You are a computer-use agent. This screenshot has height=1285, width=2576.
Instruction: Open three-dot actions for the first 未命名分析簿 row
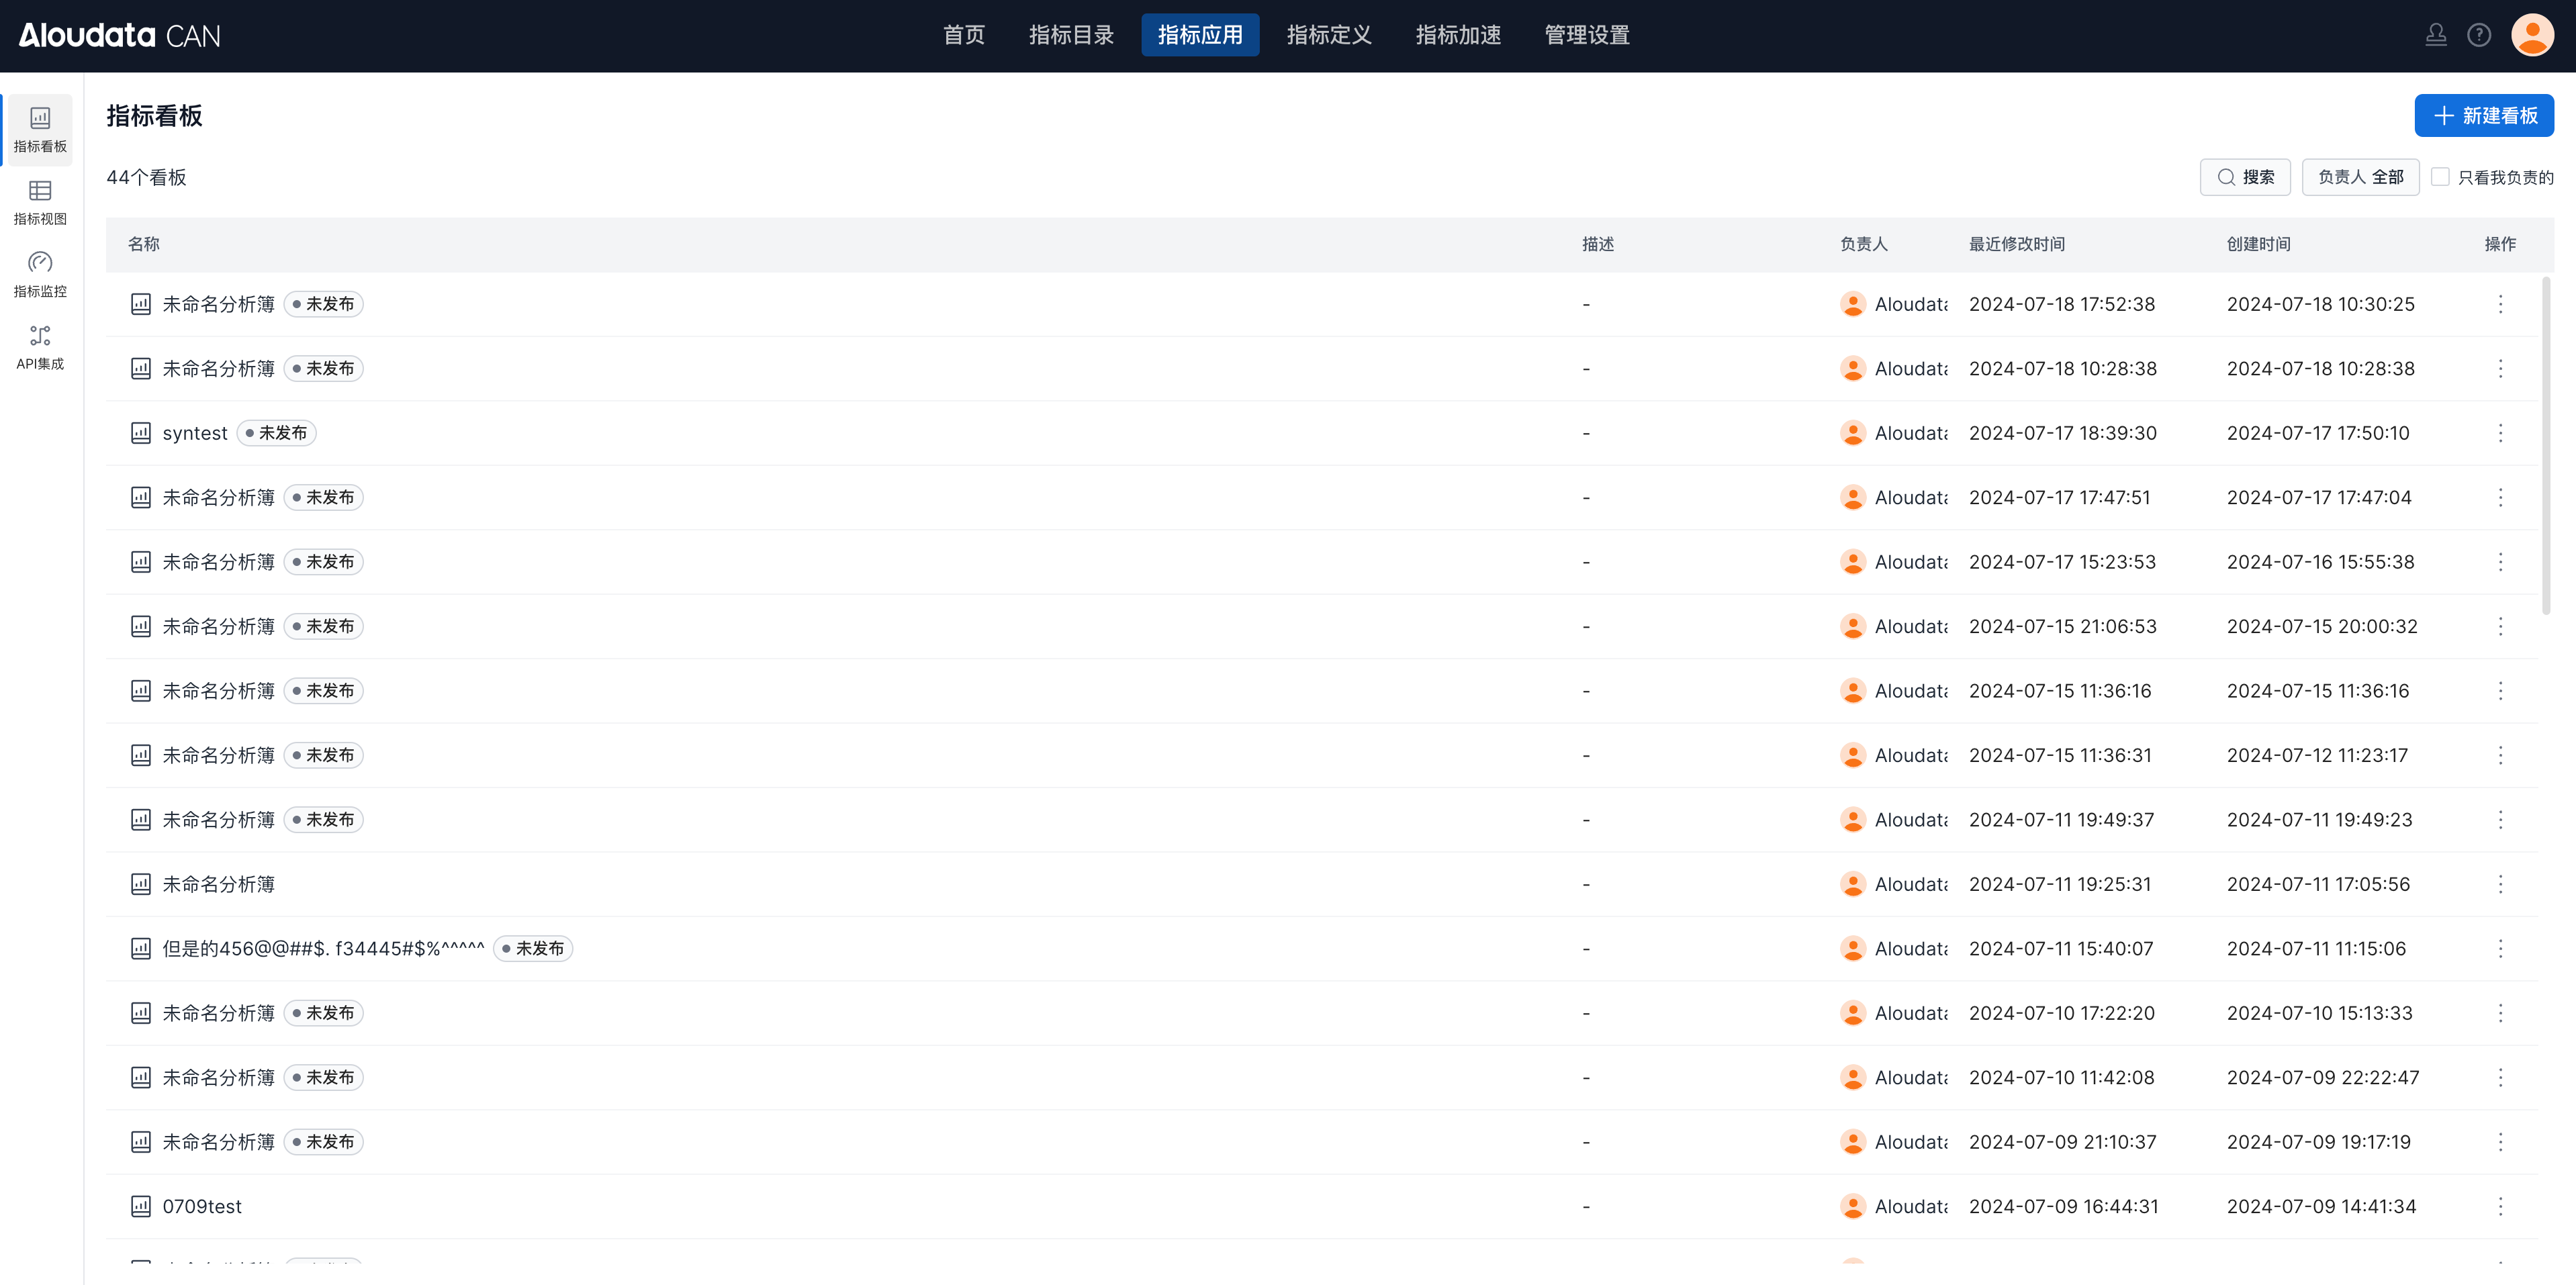click(2500, 304)
